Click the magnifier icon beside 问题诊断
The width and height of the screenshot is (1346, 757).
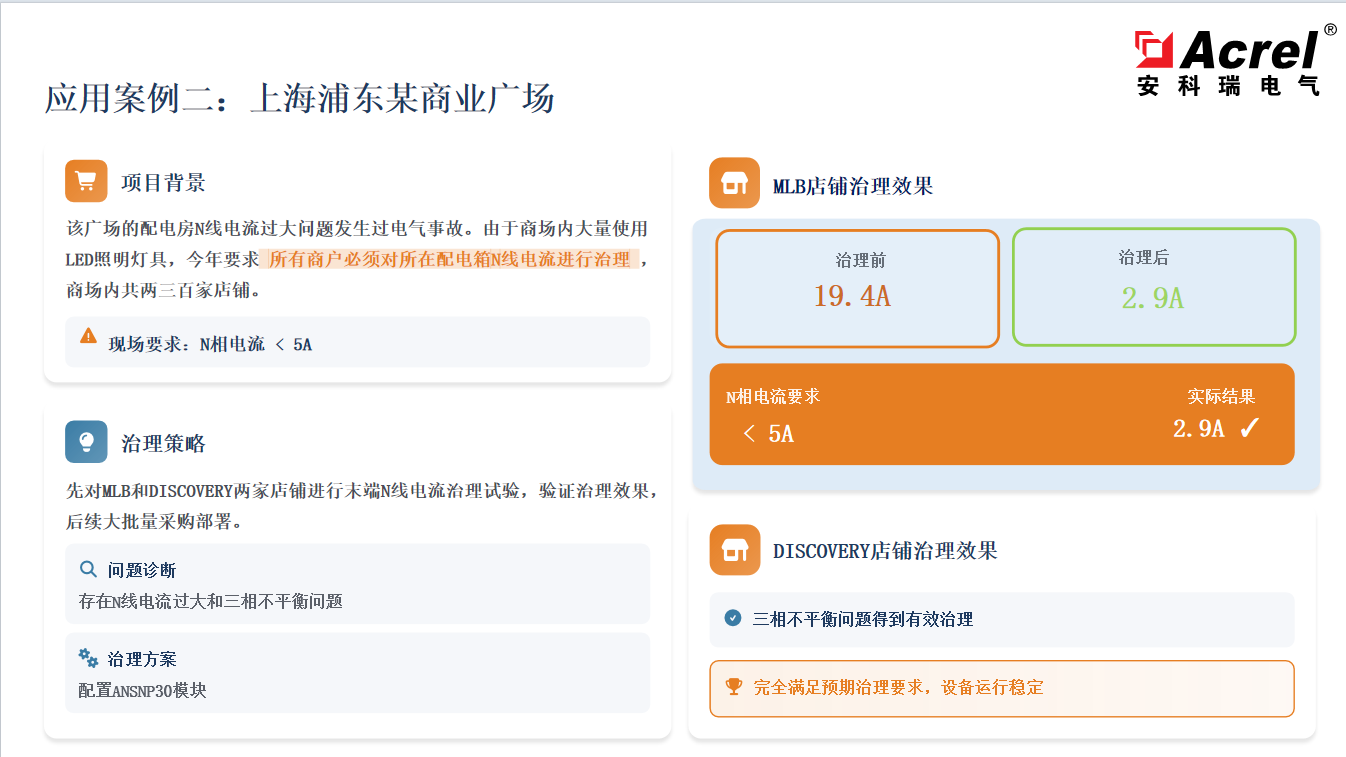(88, 569)
